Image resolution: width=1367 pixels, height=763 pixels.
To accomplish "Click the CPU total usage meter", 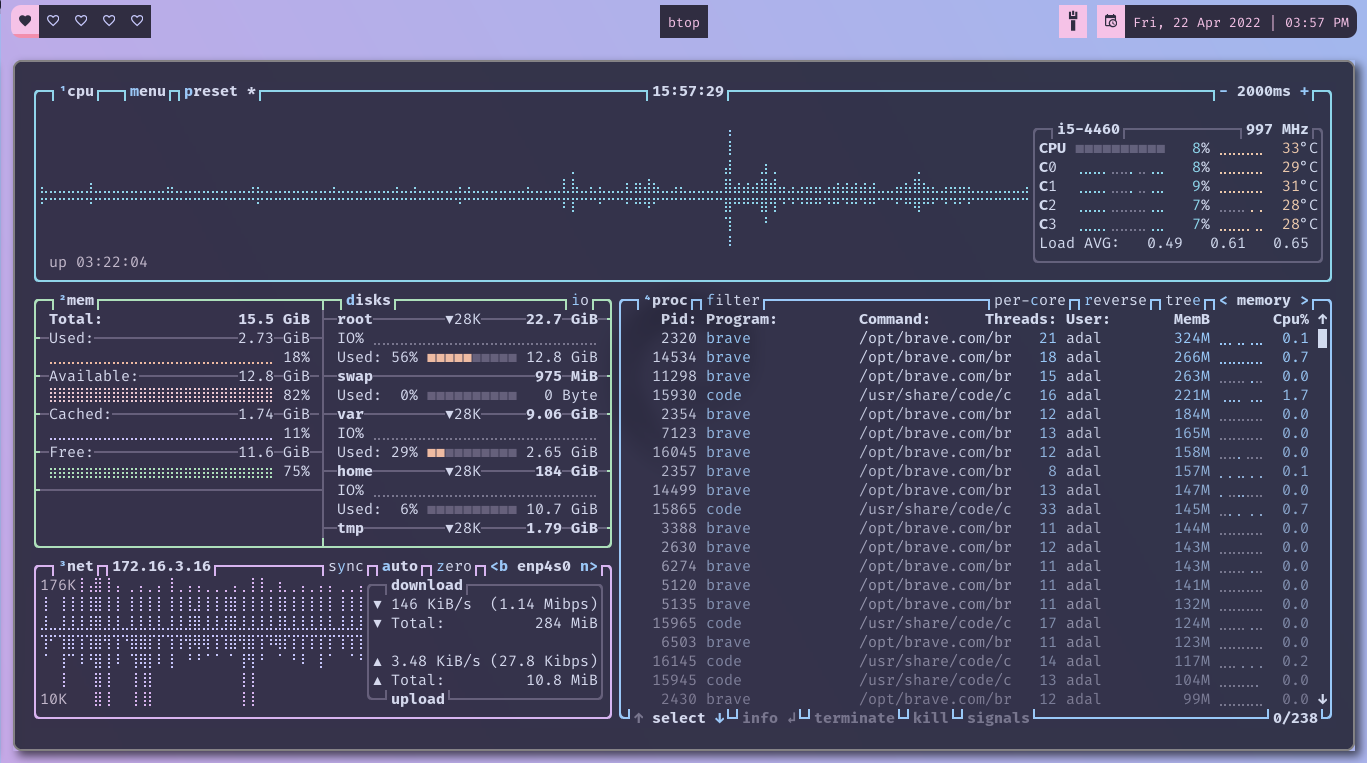I will (x=1120, y=148).
